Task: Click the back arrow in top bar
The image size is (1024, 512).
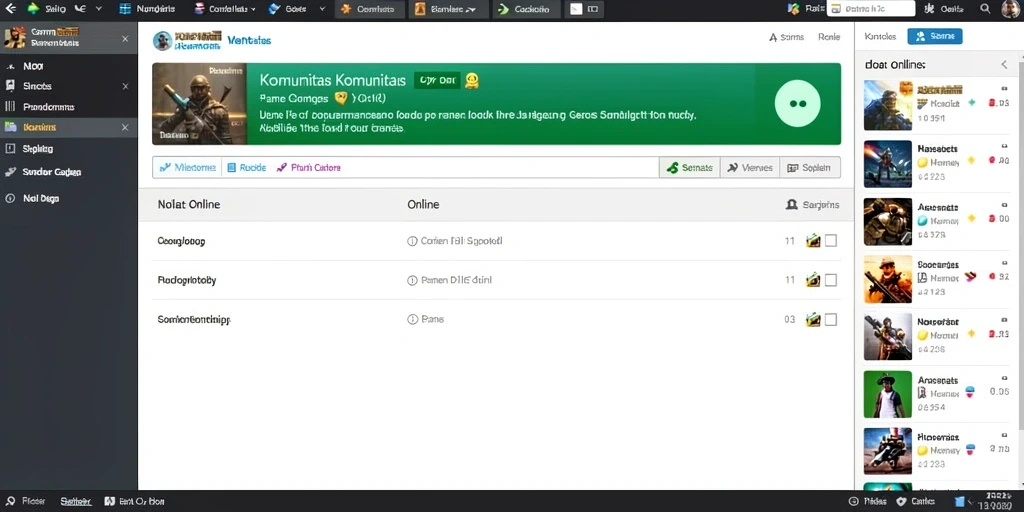Action: click(10, 9)
